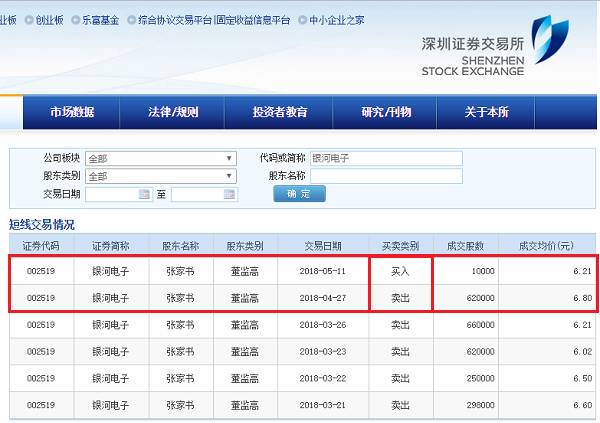
Task: Click the 证券简称 column header
Action: (x=111, y=246)
